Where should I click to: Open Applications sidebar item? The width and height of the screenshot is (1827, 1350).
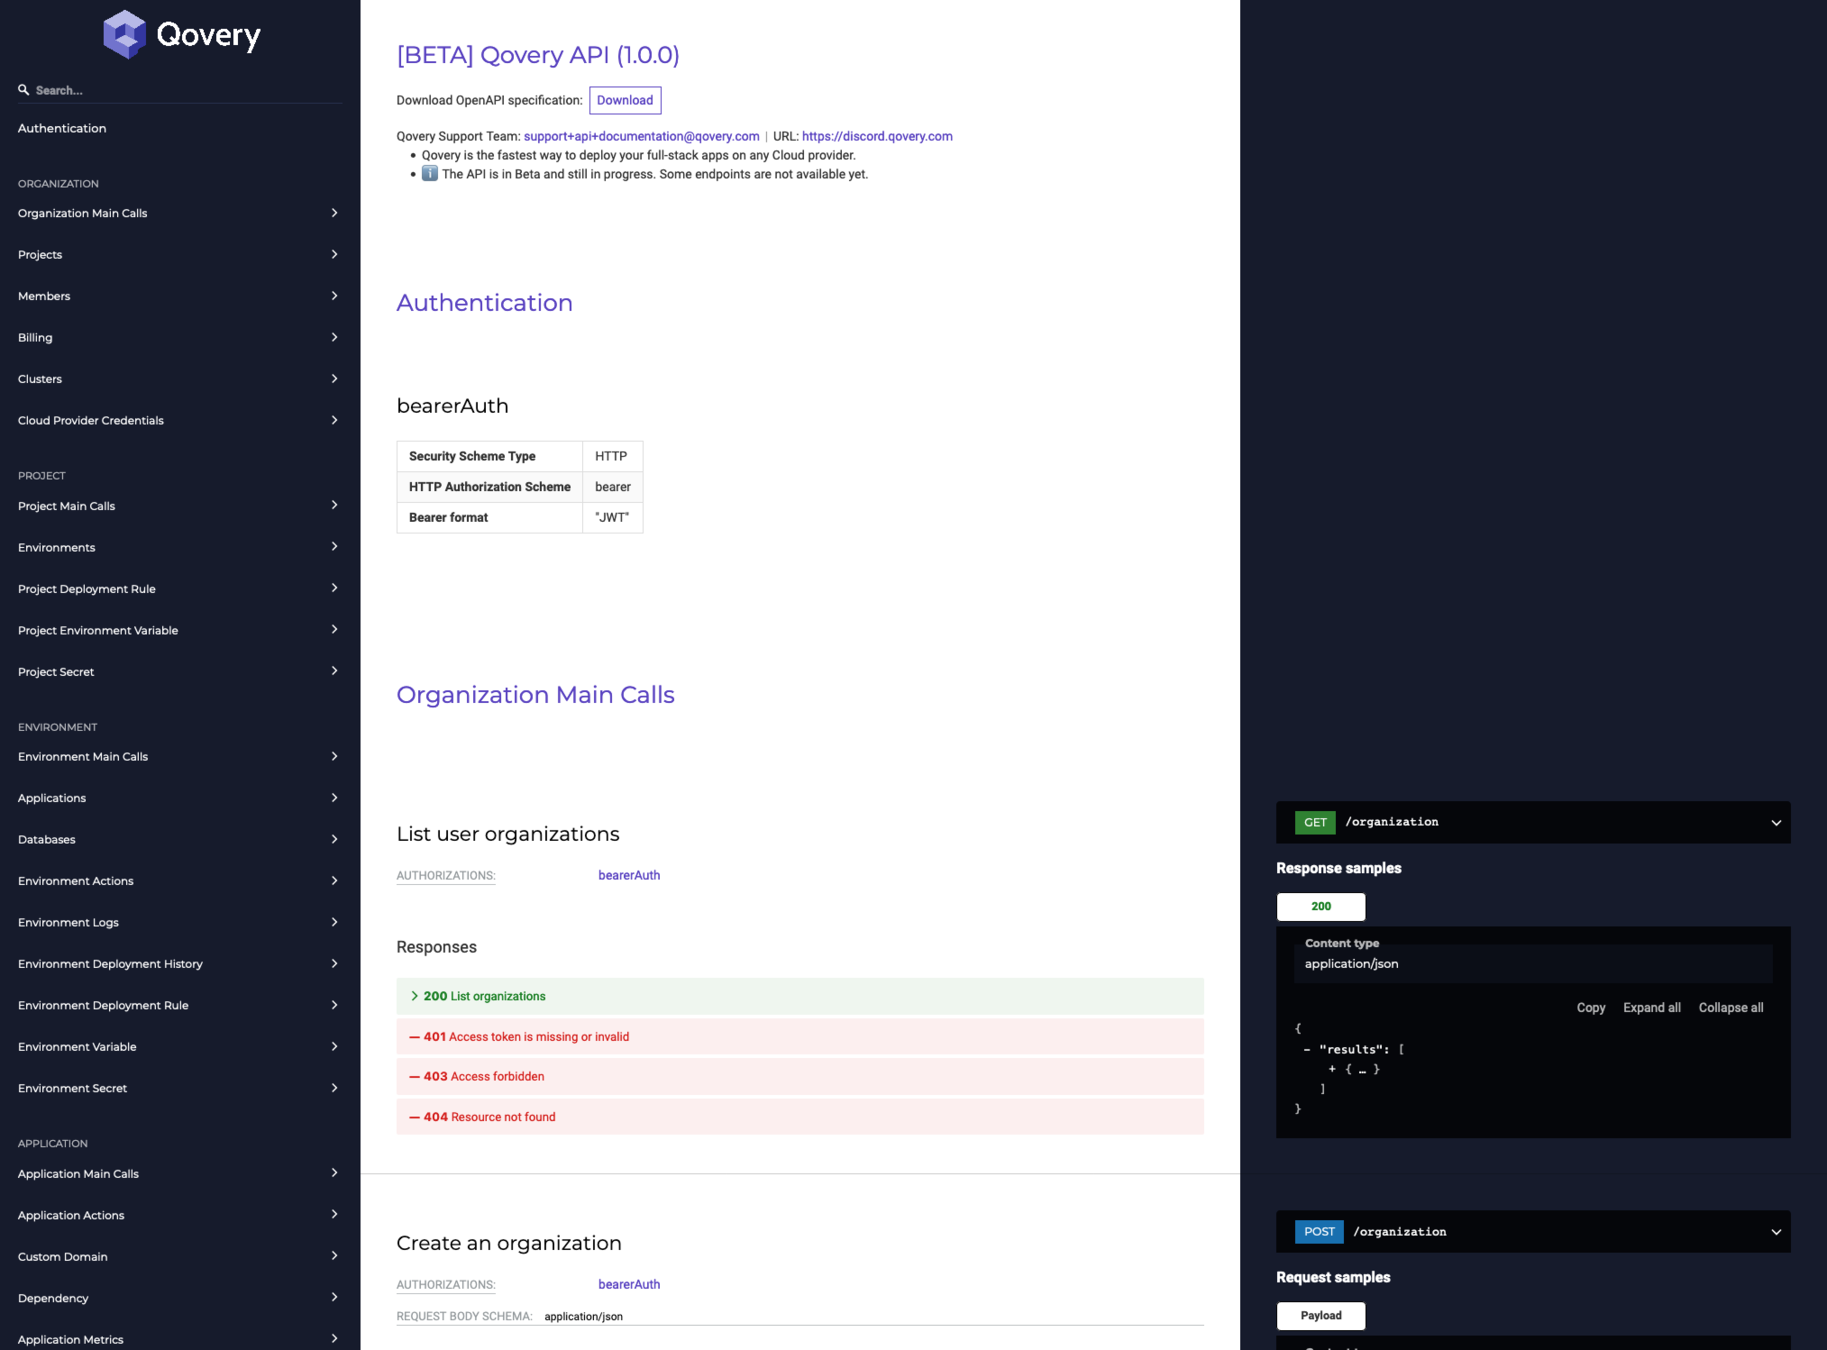coord(180,798)
